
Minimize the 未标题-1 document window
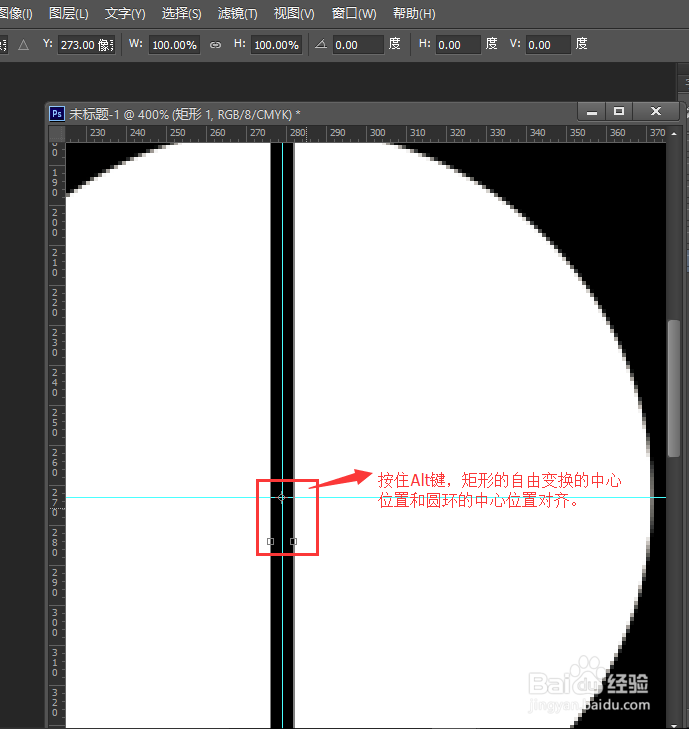tap(591, 112)
